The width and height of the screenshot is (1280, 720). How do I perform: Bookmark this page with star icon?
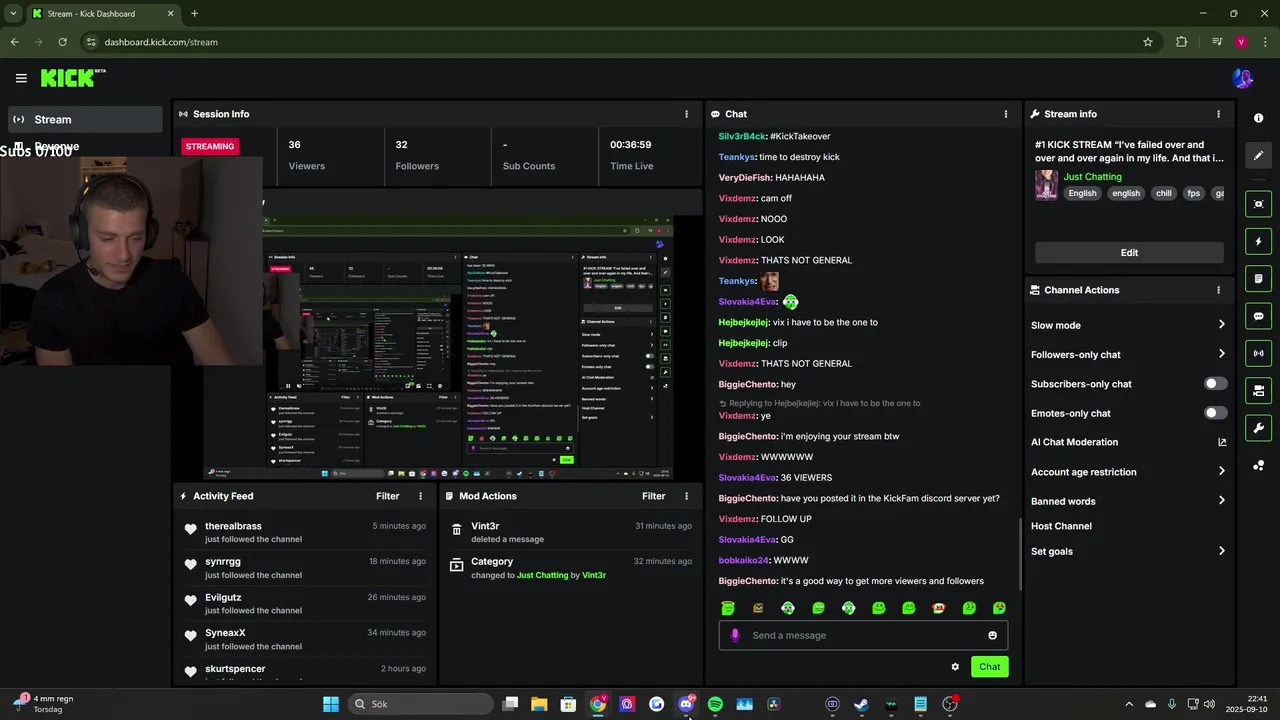coord(1148,42)
